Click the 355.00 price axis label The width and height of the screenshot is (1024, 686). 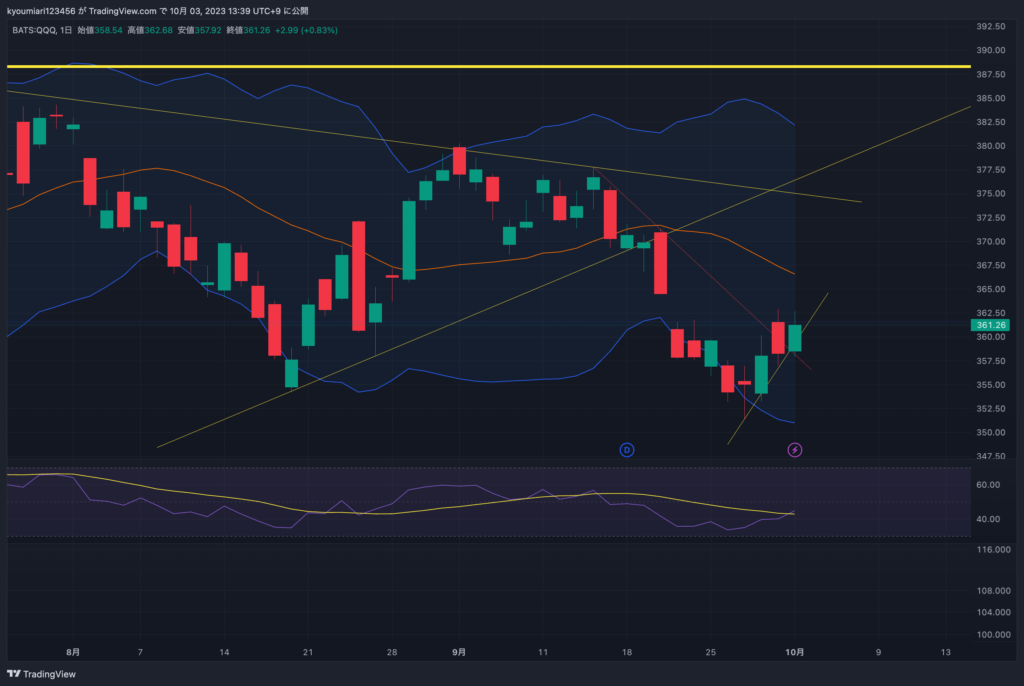click(x=991, y=385)
